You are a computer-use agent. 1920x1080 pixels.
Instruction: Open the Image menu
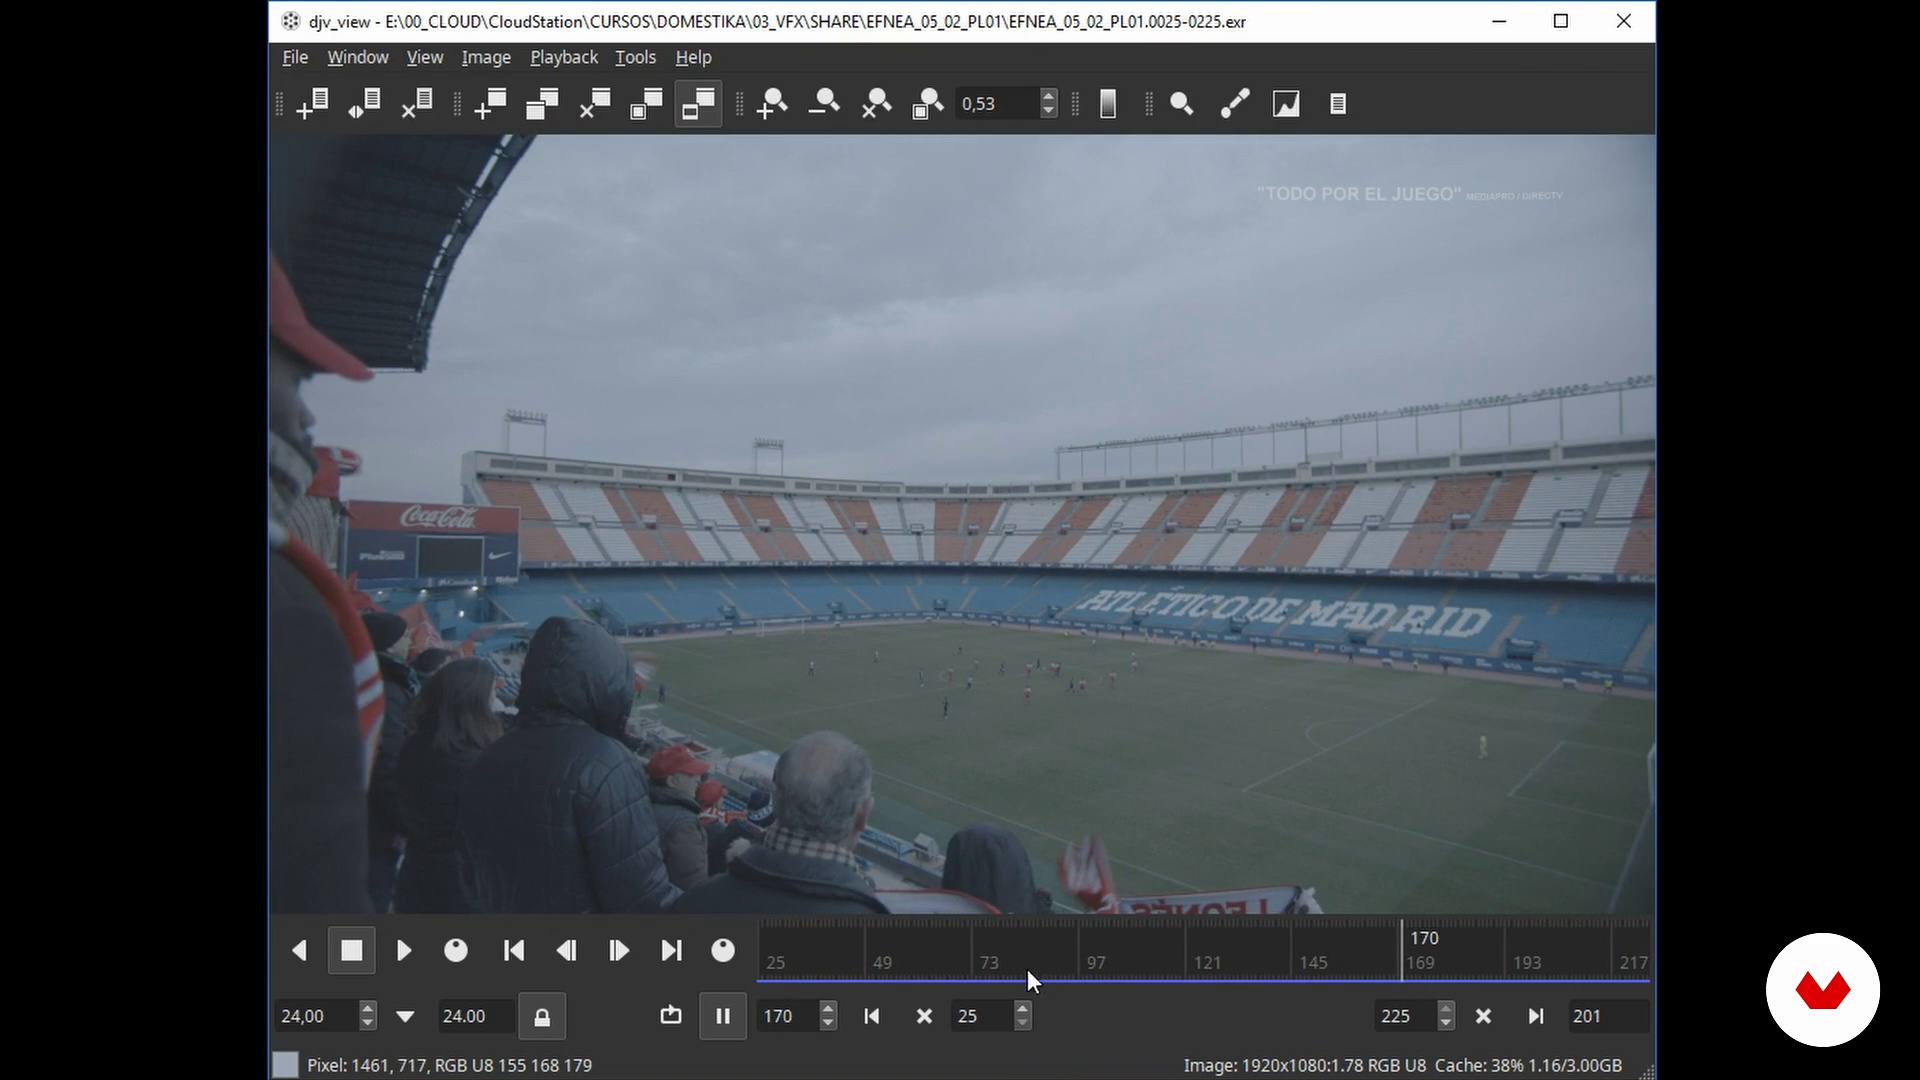click(486, 58)
